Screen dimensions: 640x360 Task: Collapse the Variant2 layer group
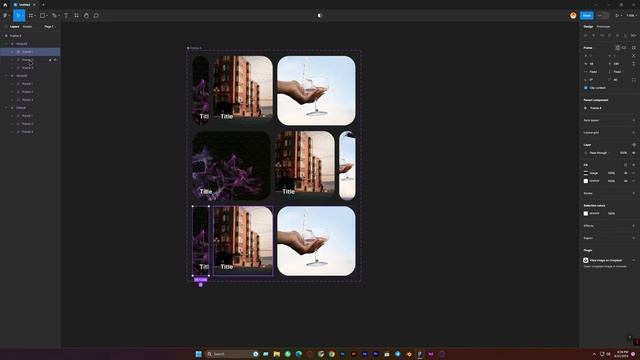click(7, 76)
